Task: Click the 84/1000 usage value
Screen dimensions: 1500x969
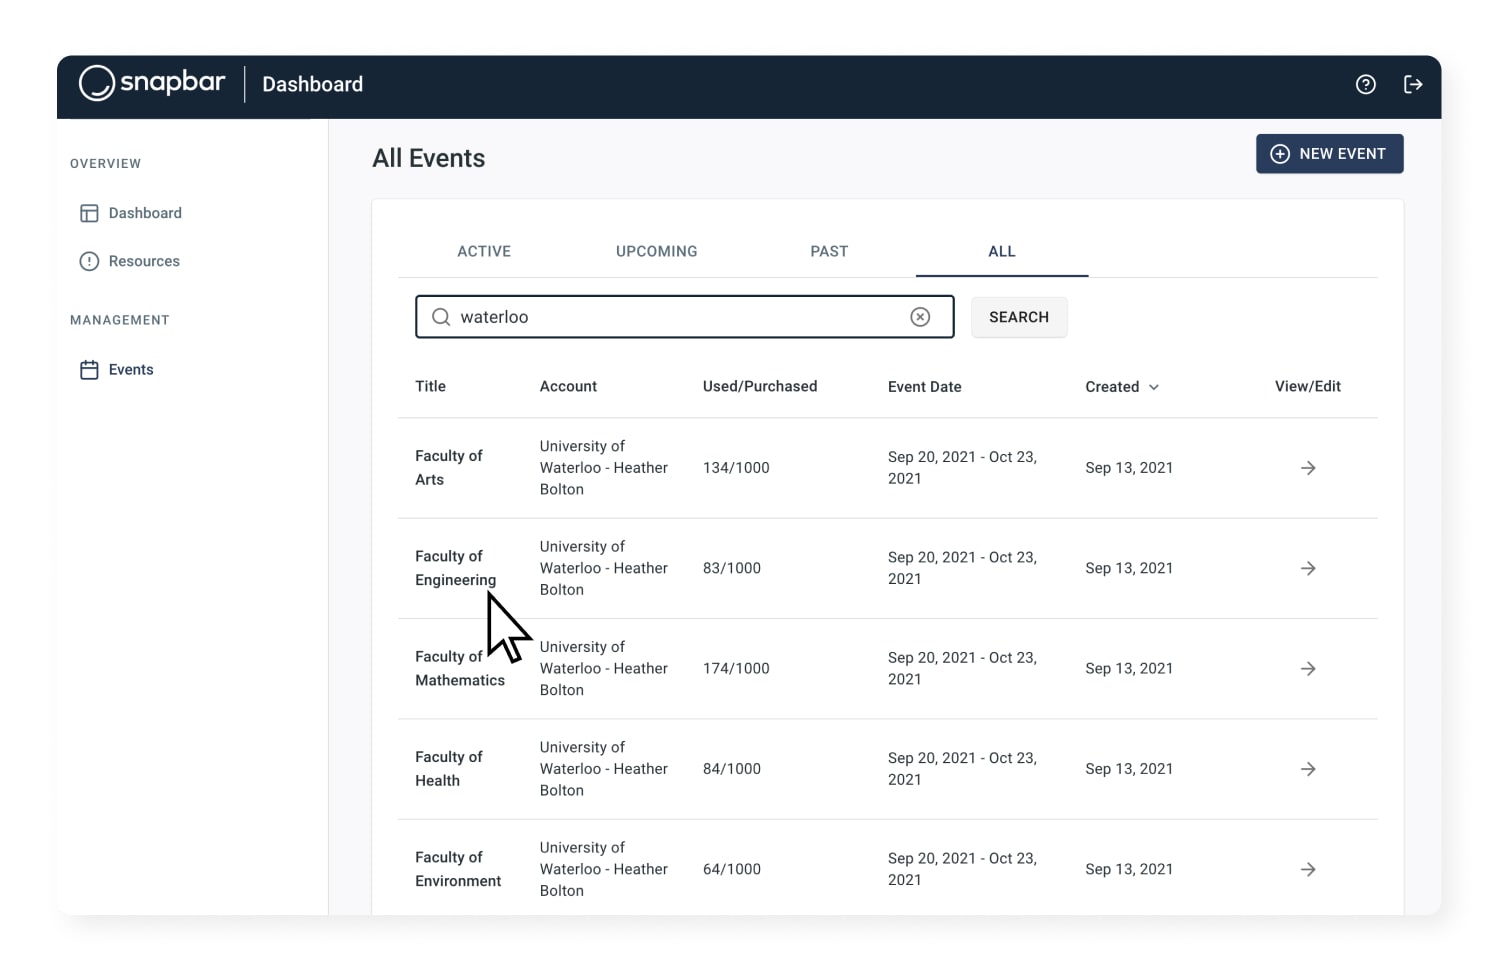Action: (732, 769)
